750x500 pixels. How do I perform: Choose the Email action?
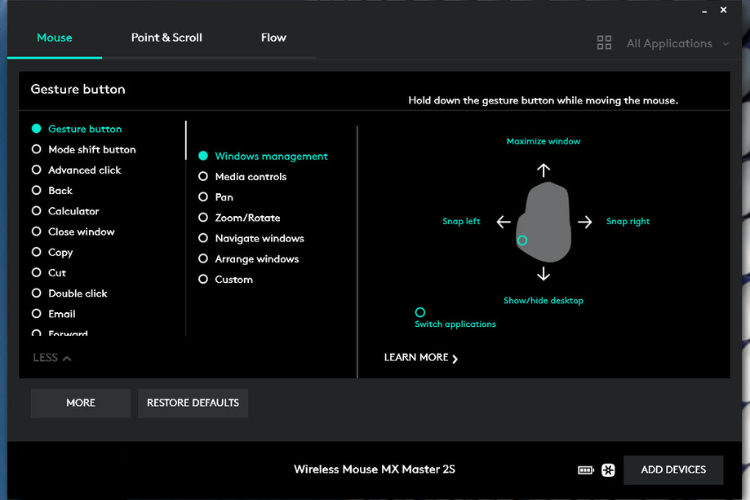[54, 314]
